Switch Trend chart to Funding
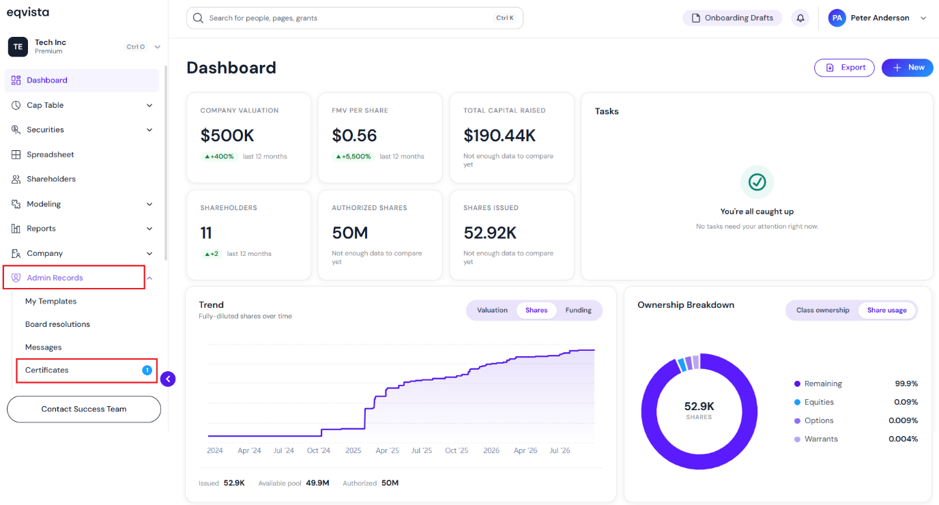Image resolution: width=939 pixels, height=505 pixels. pyautogui.click(x=578, y=310)
